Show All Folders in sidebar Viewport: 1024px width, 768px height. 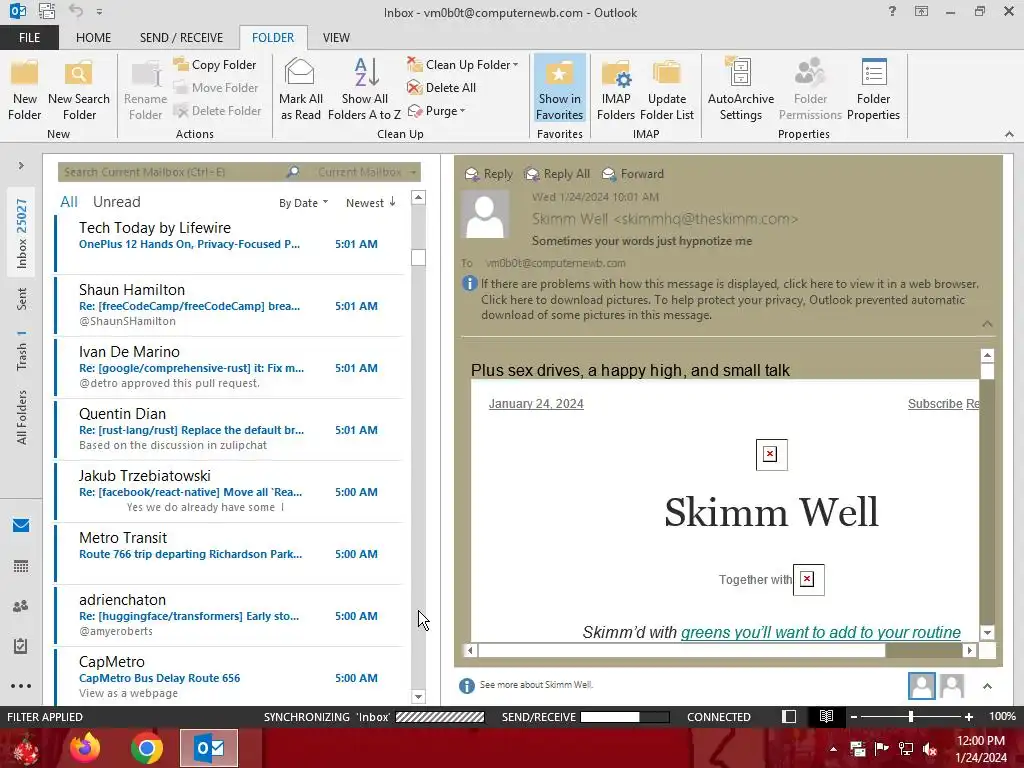22,417
